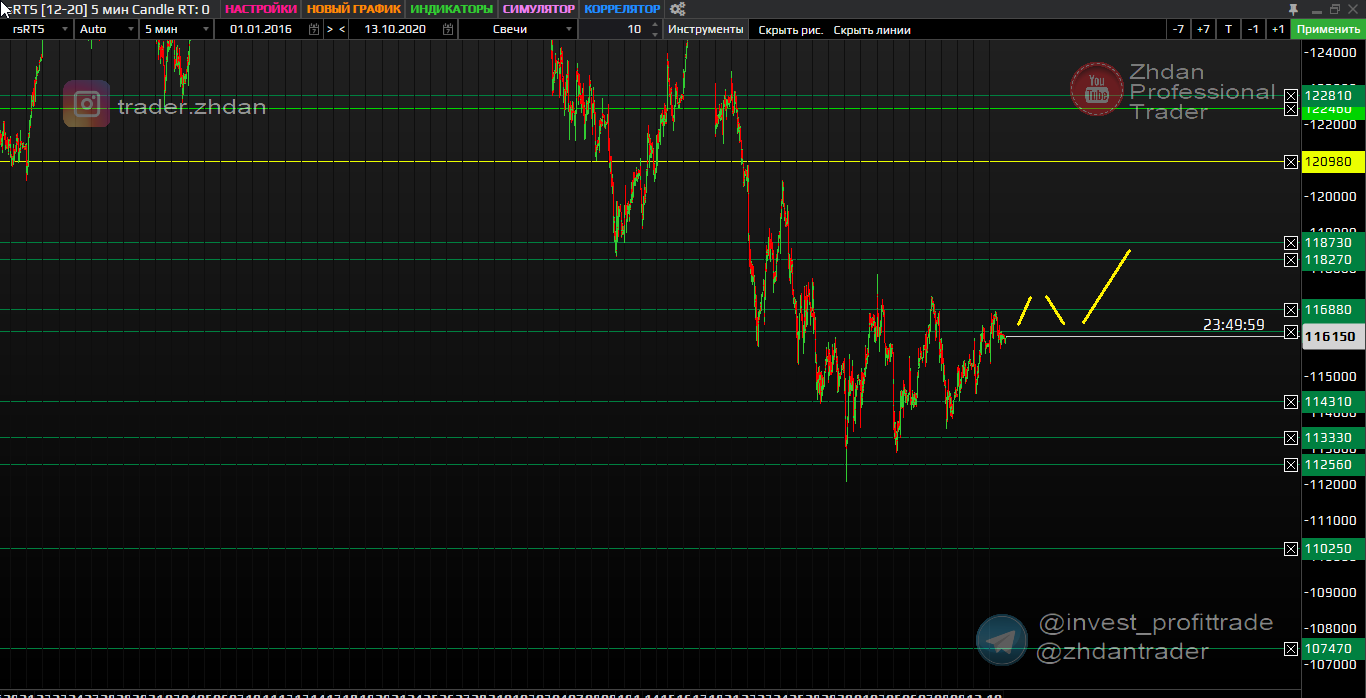
Task: Remove the 110250 level line
Action: click(1291, 549)
